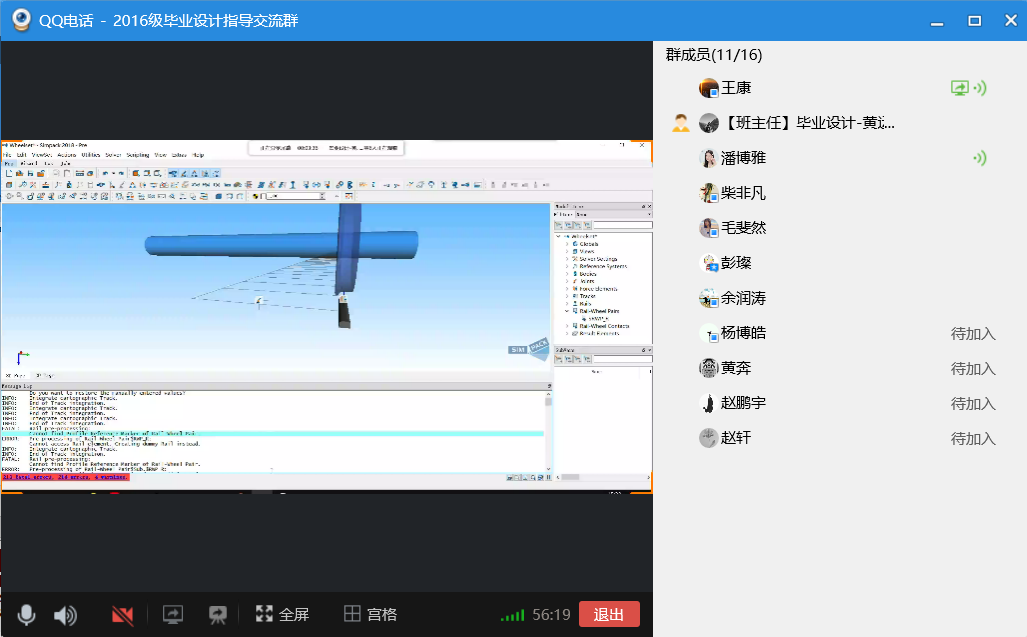Click 王康's speaking sound-wave indicator
Viewport: 1027px width, 637px height.
(980, 88)
